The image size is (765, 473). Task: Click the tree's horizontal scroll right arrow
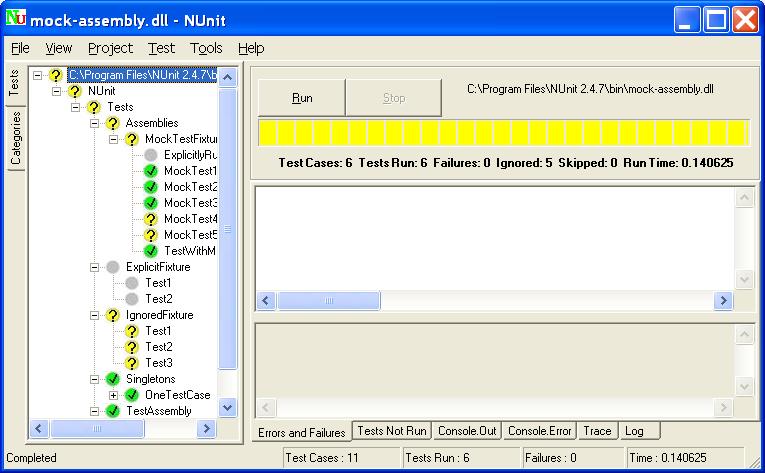pyautogui.click(x=206, y=429)
